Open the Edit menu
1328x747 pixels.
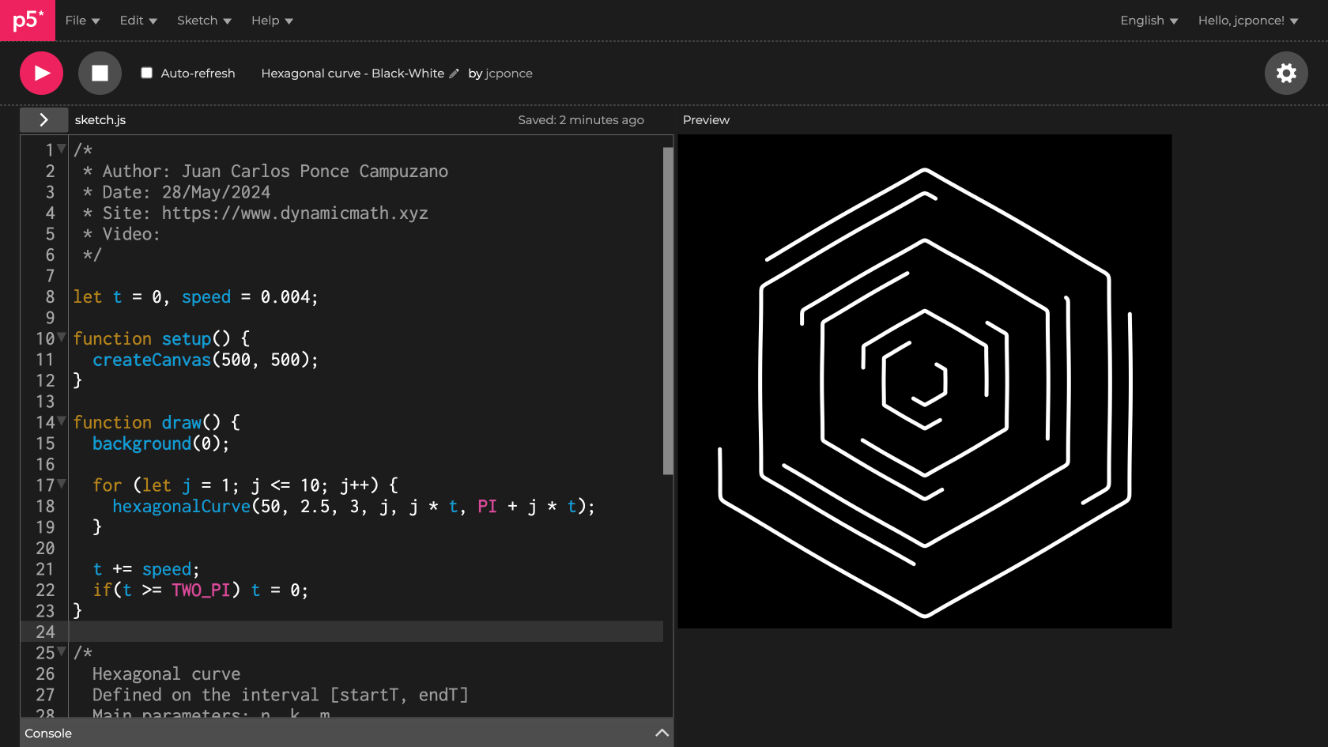coord(138,20)
